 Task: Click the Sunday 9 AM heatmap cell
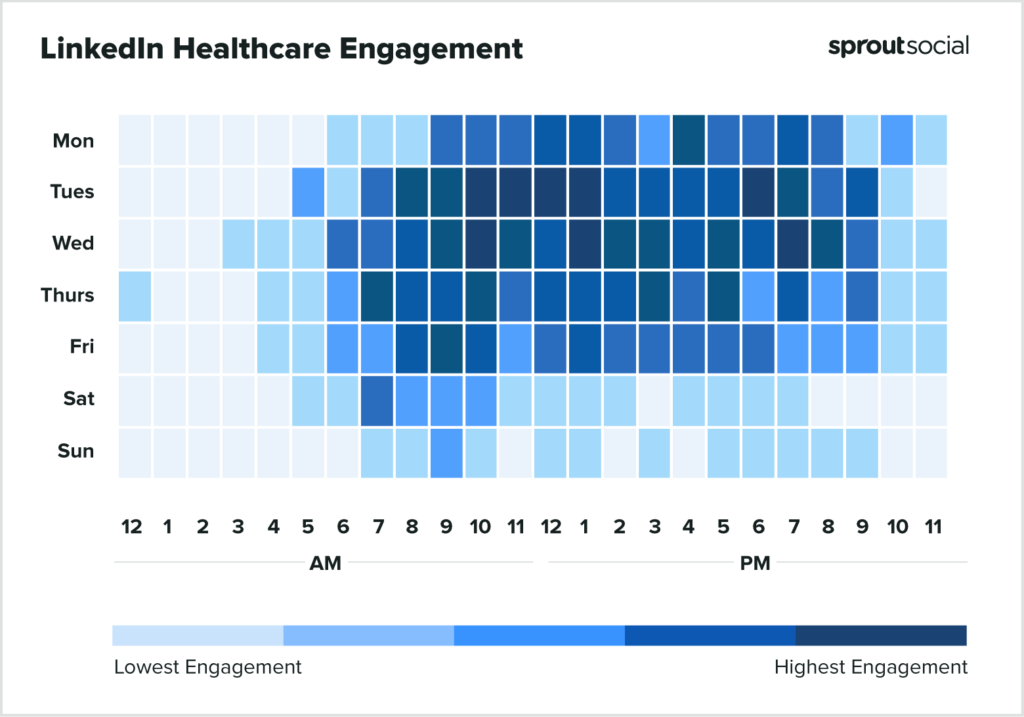pos(445,452)
